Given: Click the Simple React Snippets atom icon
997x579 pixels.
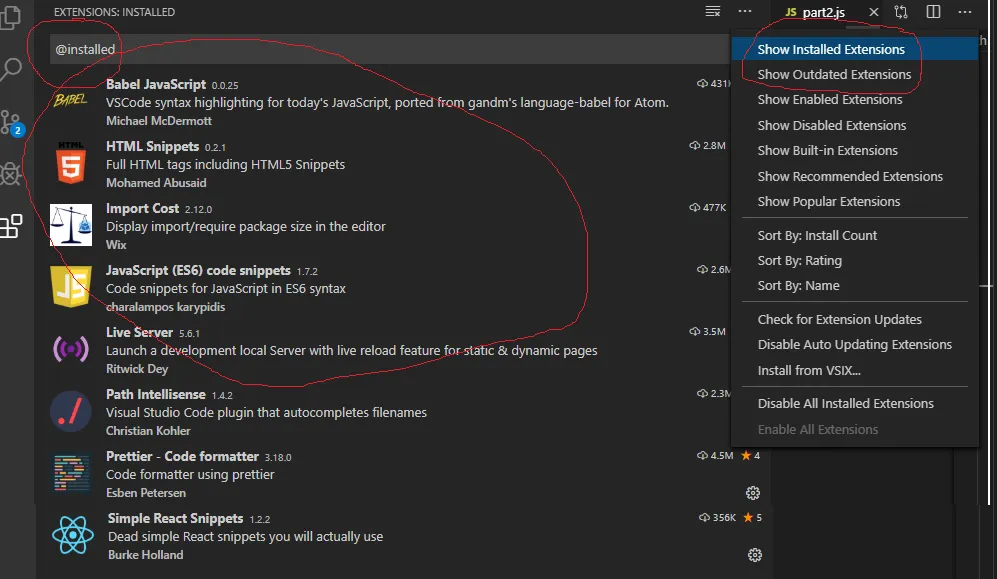Looking at the screenshot, I should [x=72, y=535].
